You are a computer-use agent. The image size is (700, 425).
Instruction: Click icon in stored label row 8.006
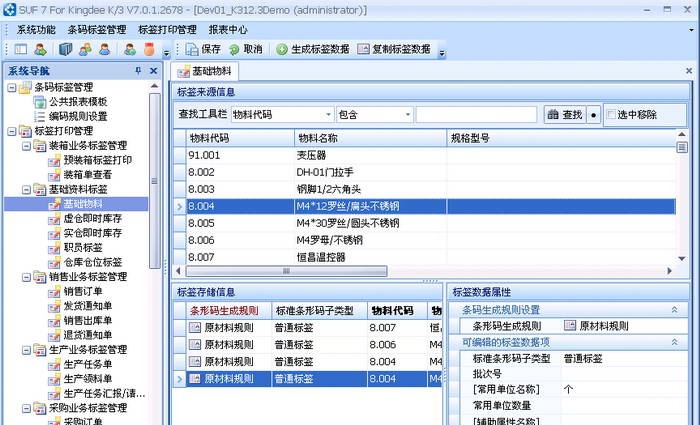pos(195,345)
